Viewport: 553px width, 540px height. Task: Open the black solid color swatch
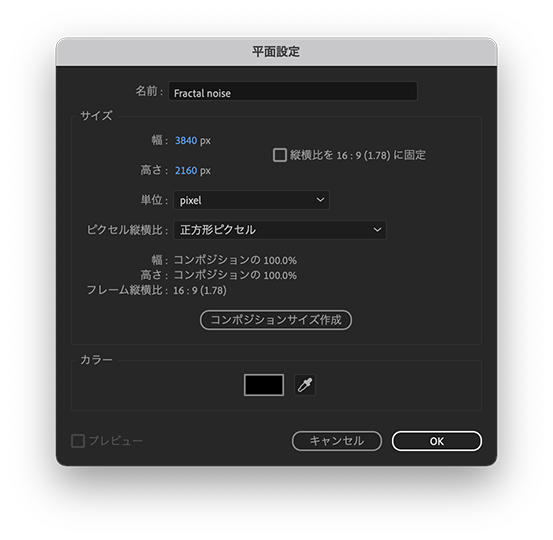coord(264,385)
